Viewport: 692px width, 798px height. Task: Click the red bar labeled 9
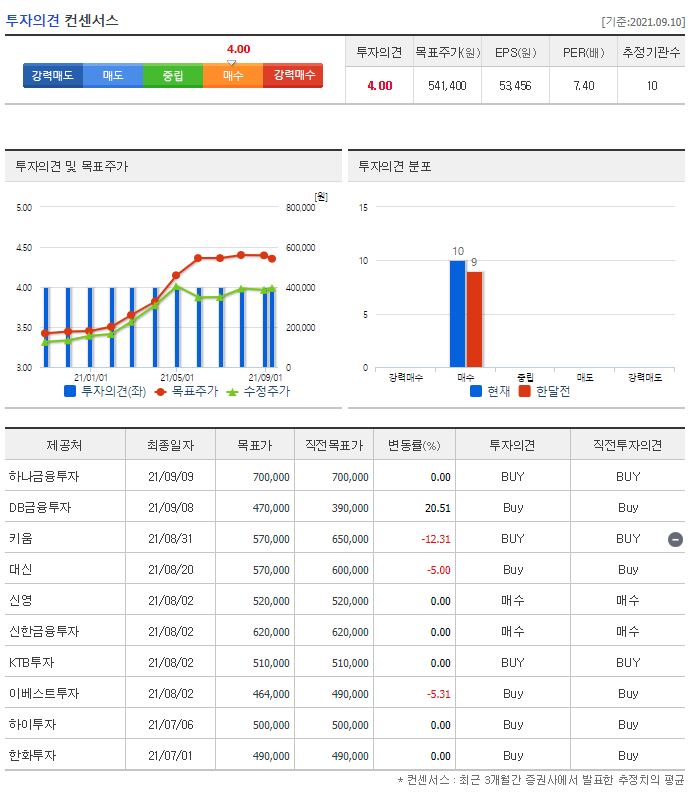coord(474,319)
